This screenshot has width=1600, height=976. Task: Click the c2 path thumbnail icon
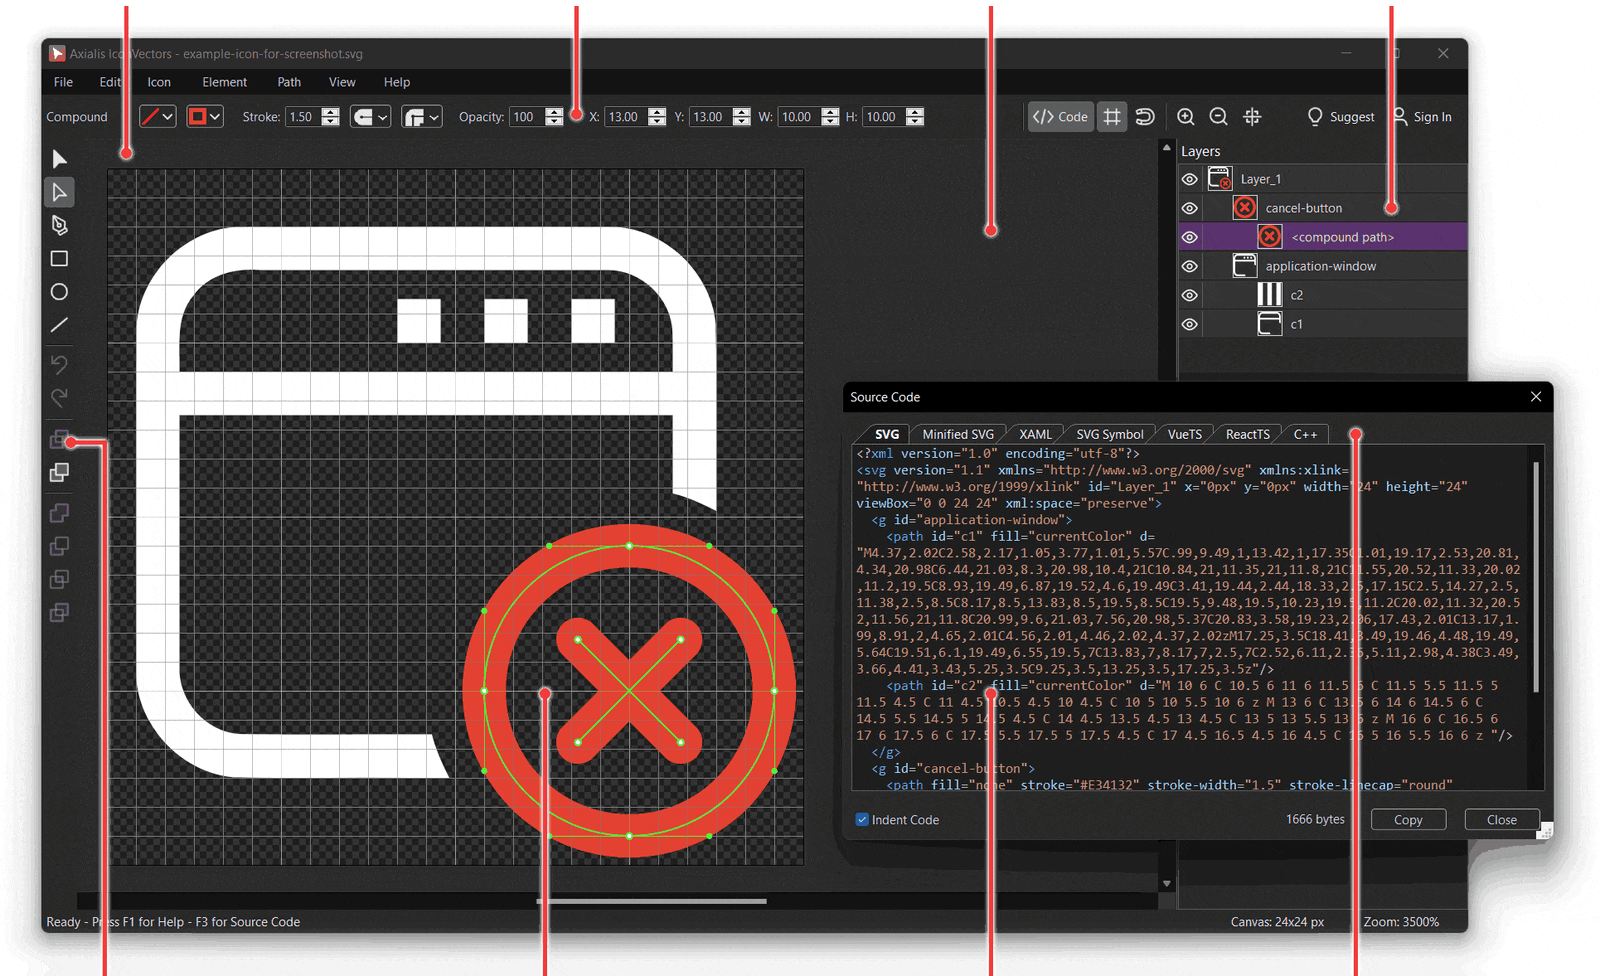coord(1269,295)
